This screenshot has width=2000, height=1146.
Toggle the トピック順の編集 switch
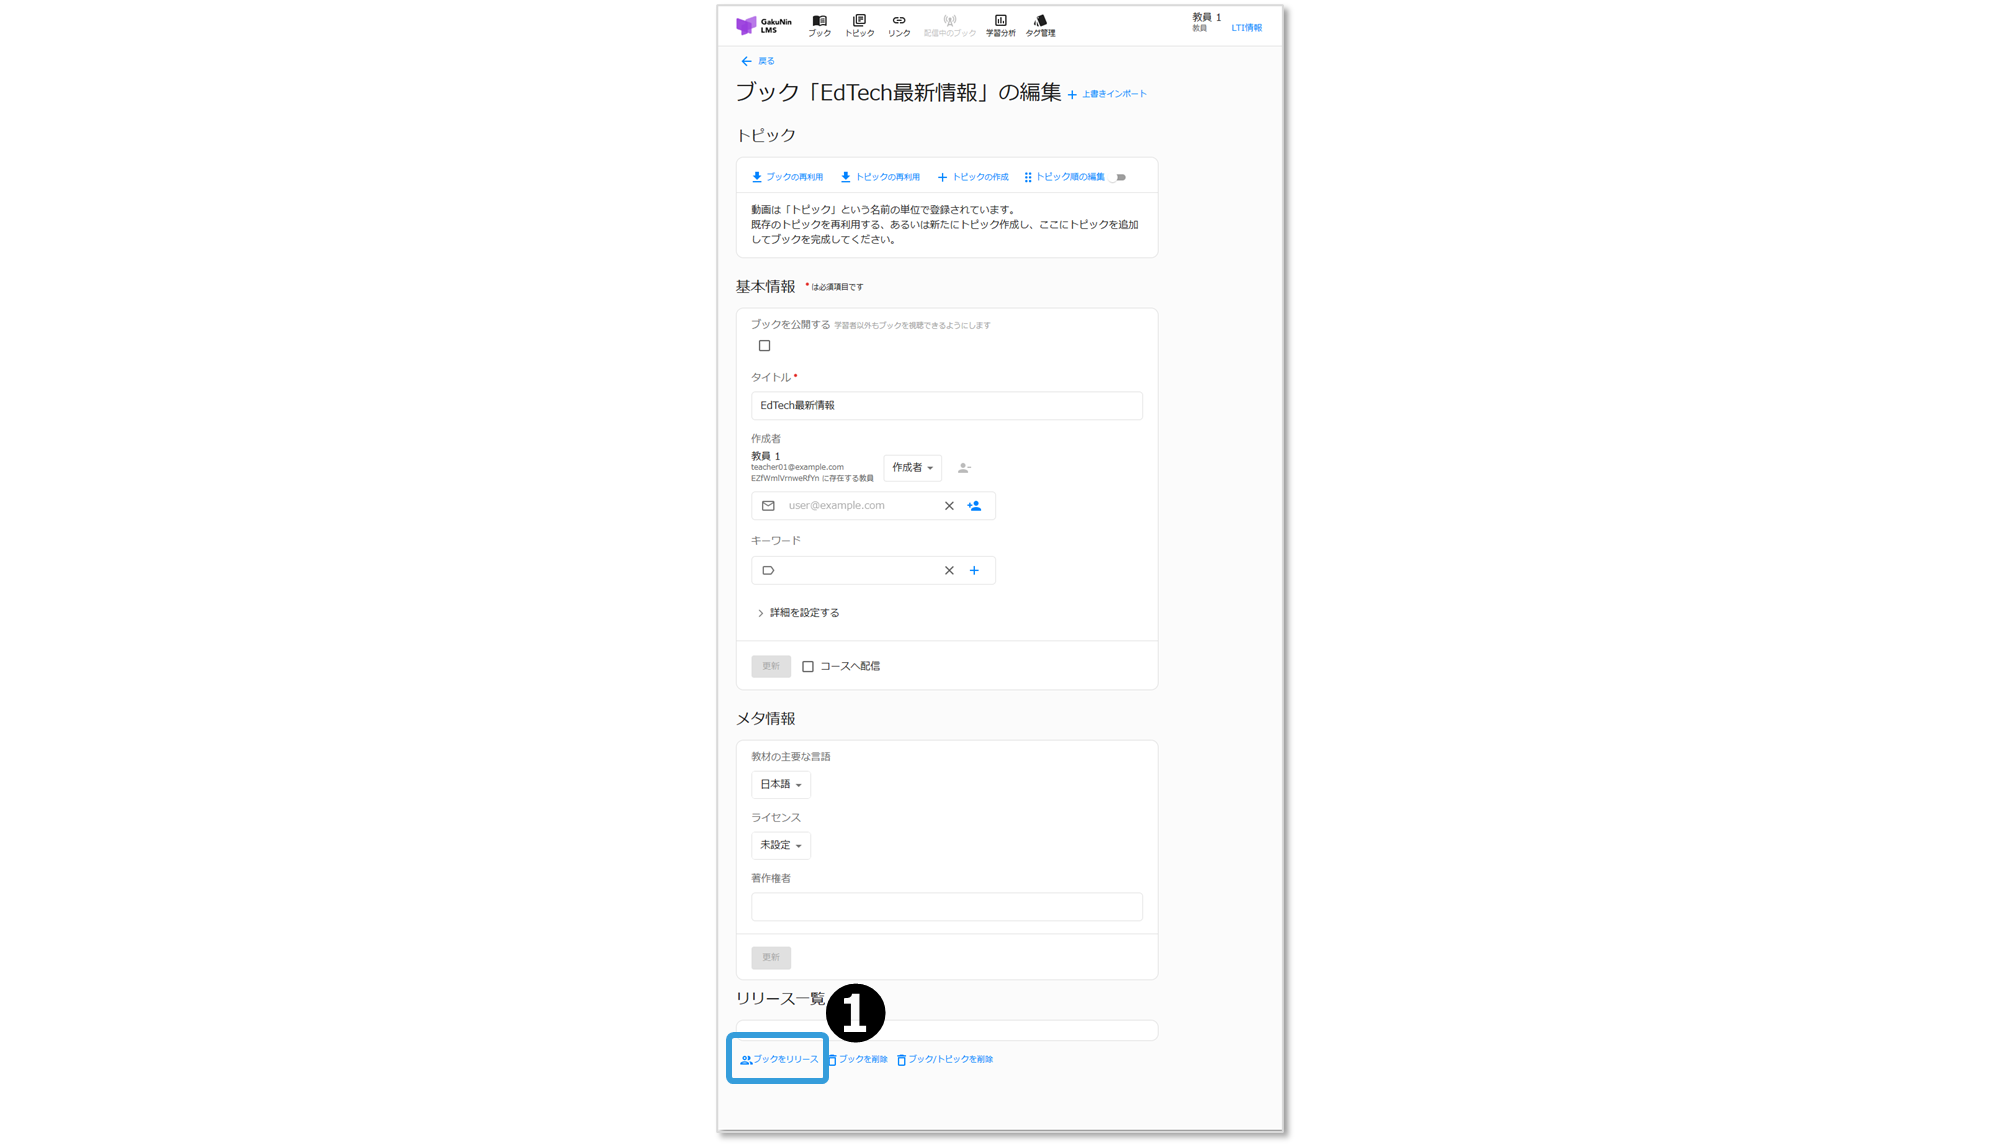[x=1118, y=177]
